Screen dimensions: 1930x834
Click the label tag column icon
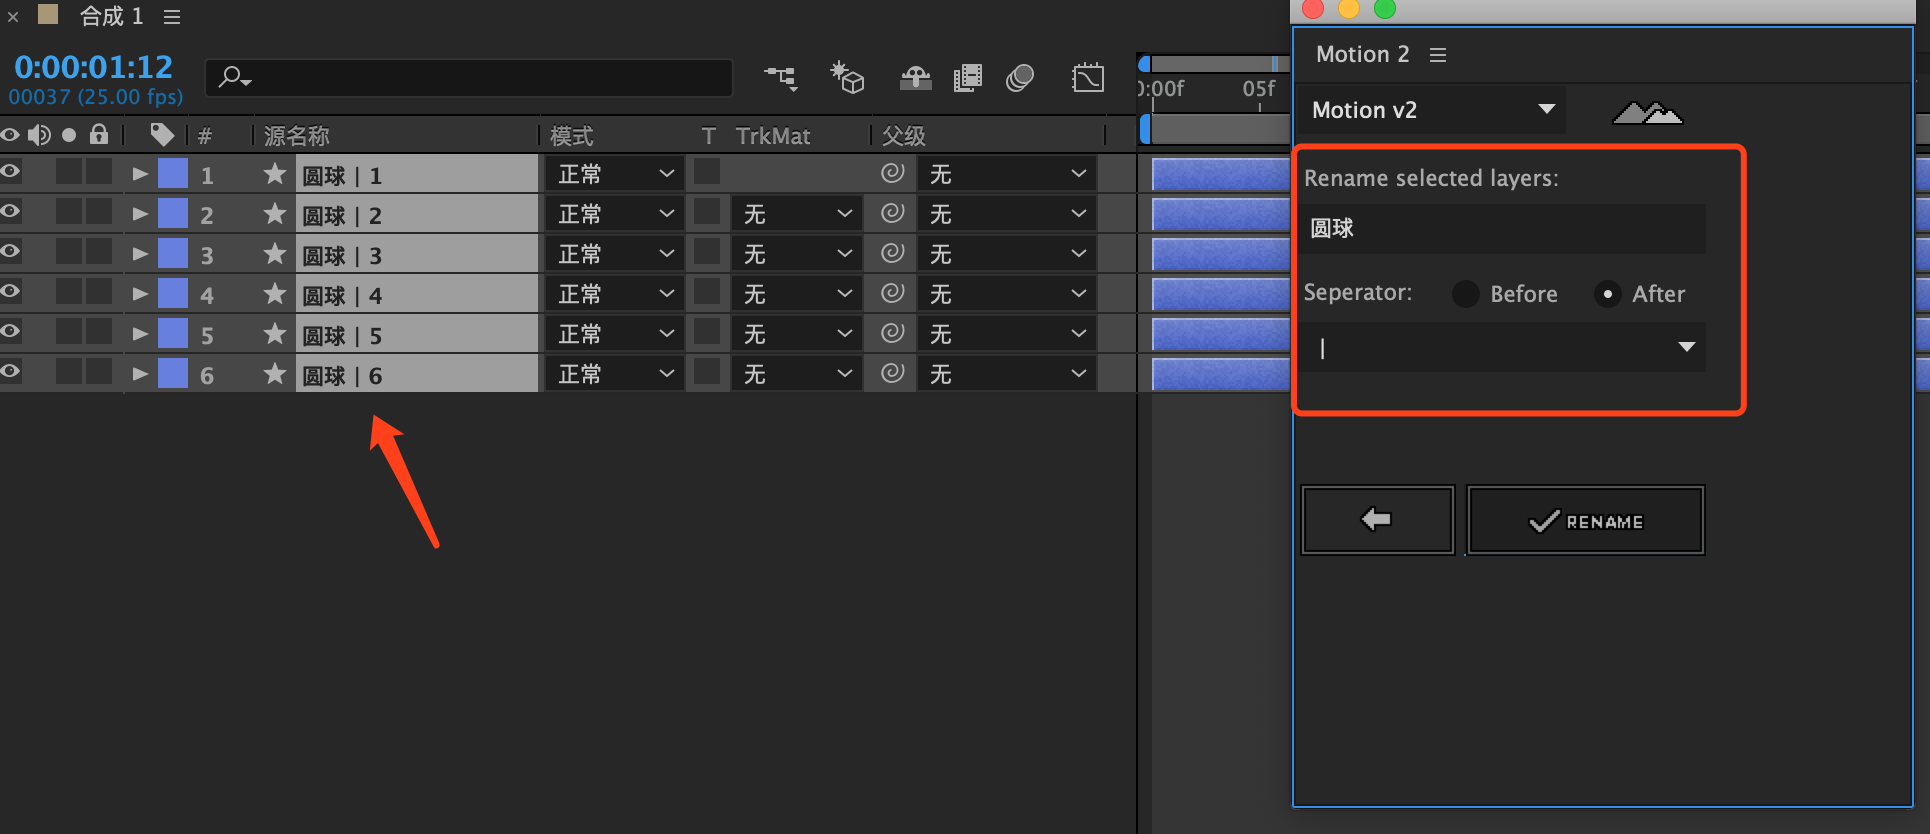click(x=161, y=135)
